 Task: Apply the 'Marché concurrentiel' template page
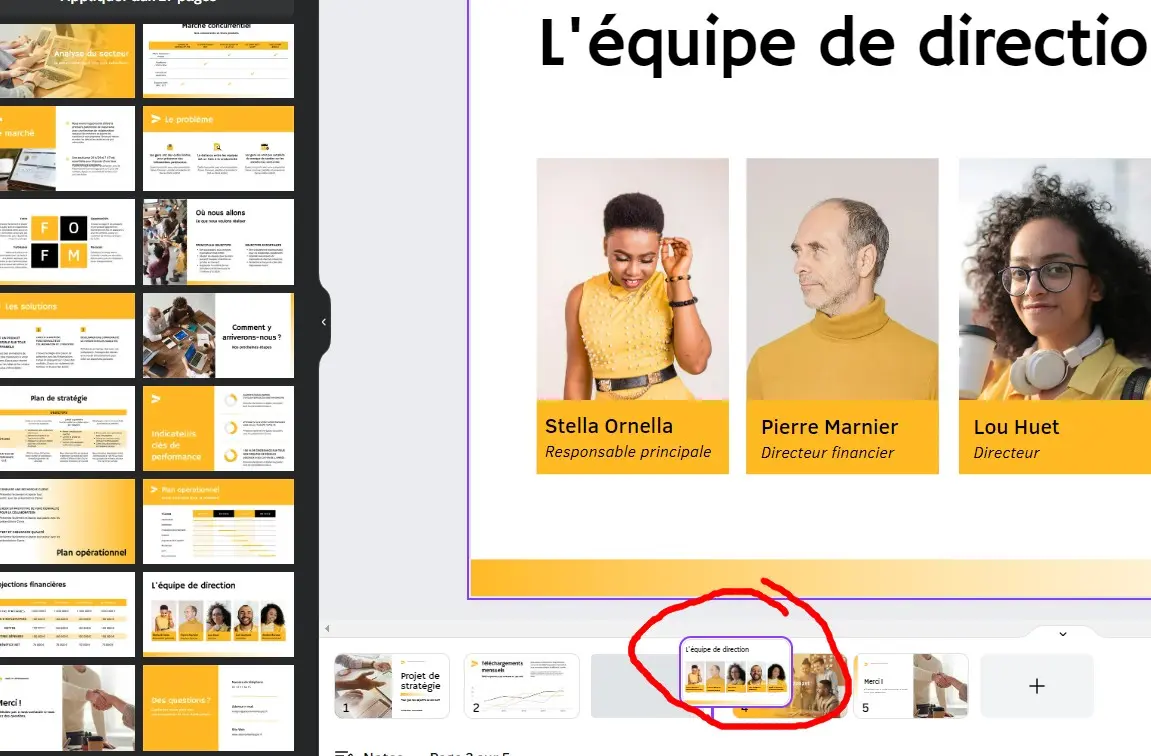219,61
